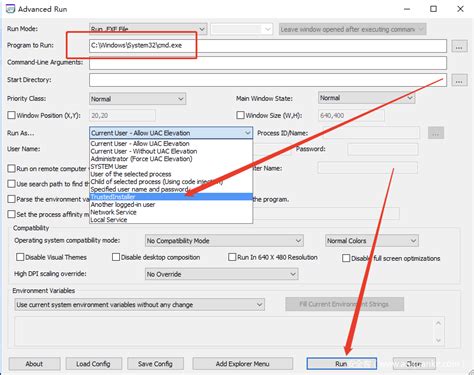Expand the Priority Class dropdown
Screen dimensions: 474x375
(x=137, y=99)
